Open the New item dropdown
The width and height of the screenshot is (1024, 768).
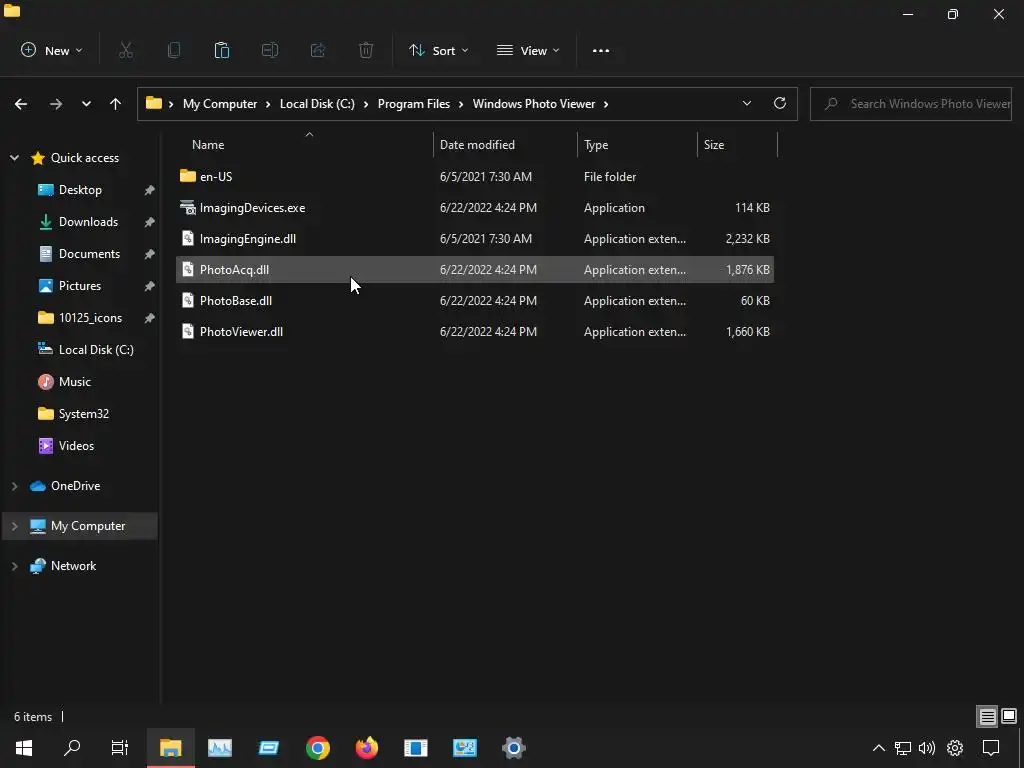(x=52, y=50)
